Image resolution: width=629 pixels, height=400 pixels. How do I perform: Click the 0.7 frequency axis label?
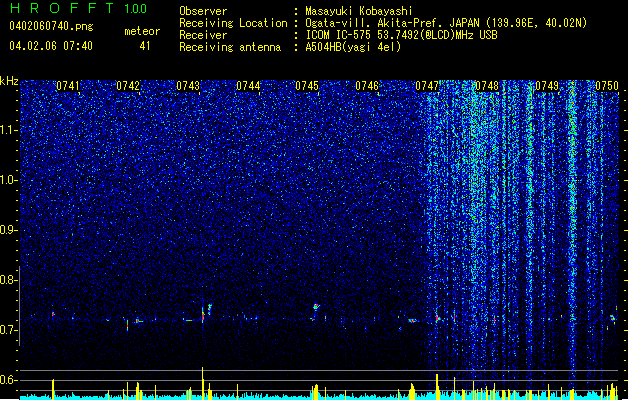[9, 330]
